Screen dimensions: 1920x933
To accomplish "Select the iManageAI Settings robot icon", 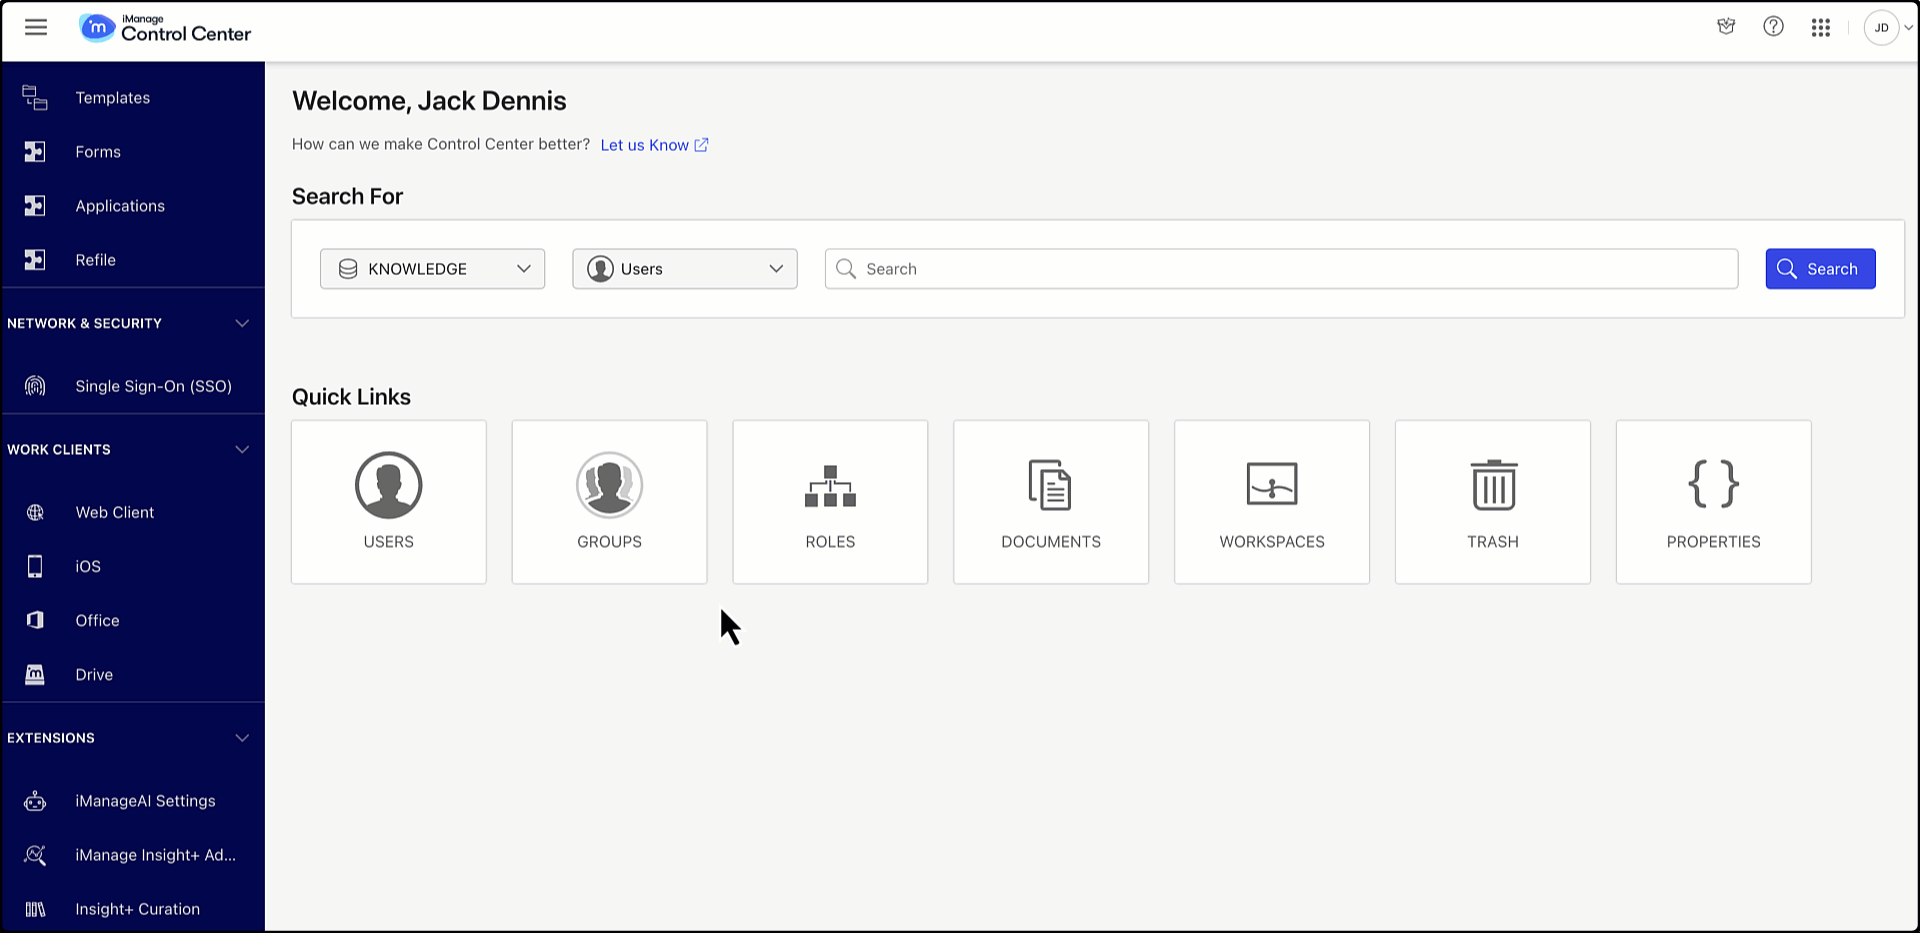I will pyautogui.click(x=35, y=800).
